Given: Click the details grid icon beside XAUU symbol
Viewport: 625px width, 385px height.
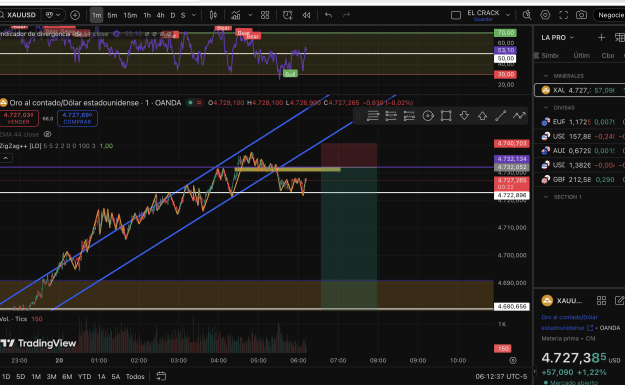Looking at the screenshot, I should pos(601,301).
